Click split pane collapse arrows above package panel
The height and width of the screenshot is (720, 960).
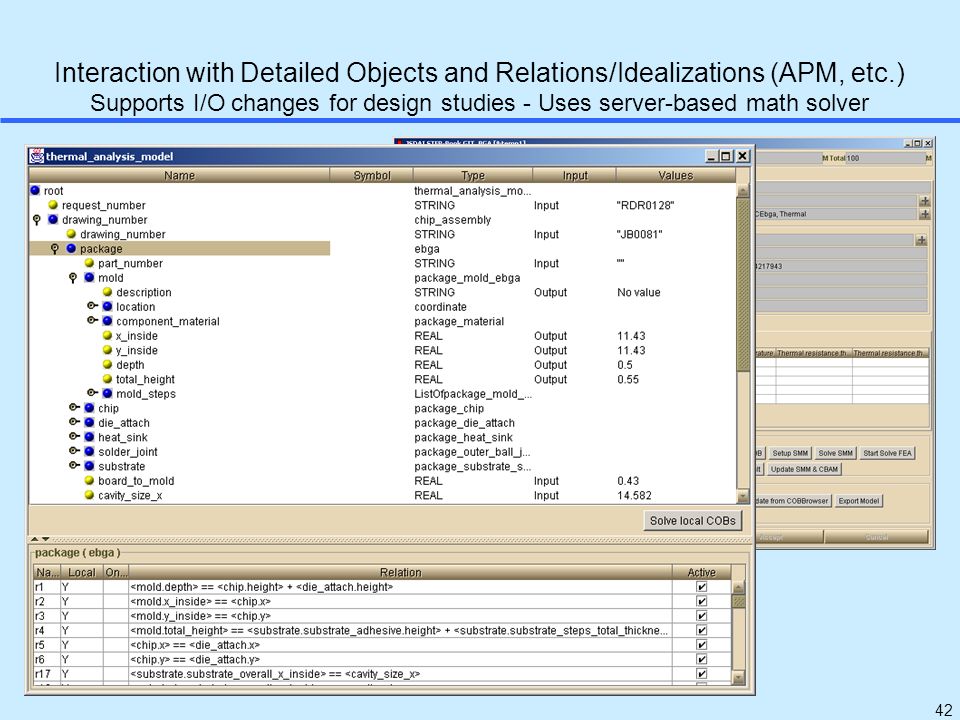pyautogui.click(x=40, y=539)
